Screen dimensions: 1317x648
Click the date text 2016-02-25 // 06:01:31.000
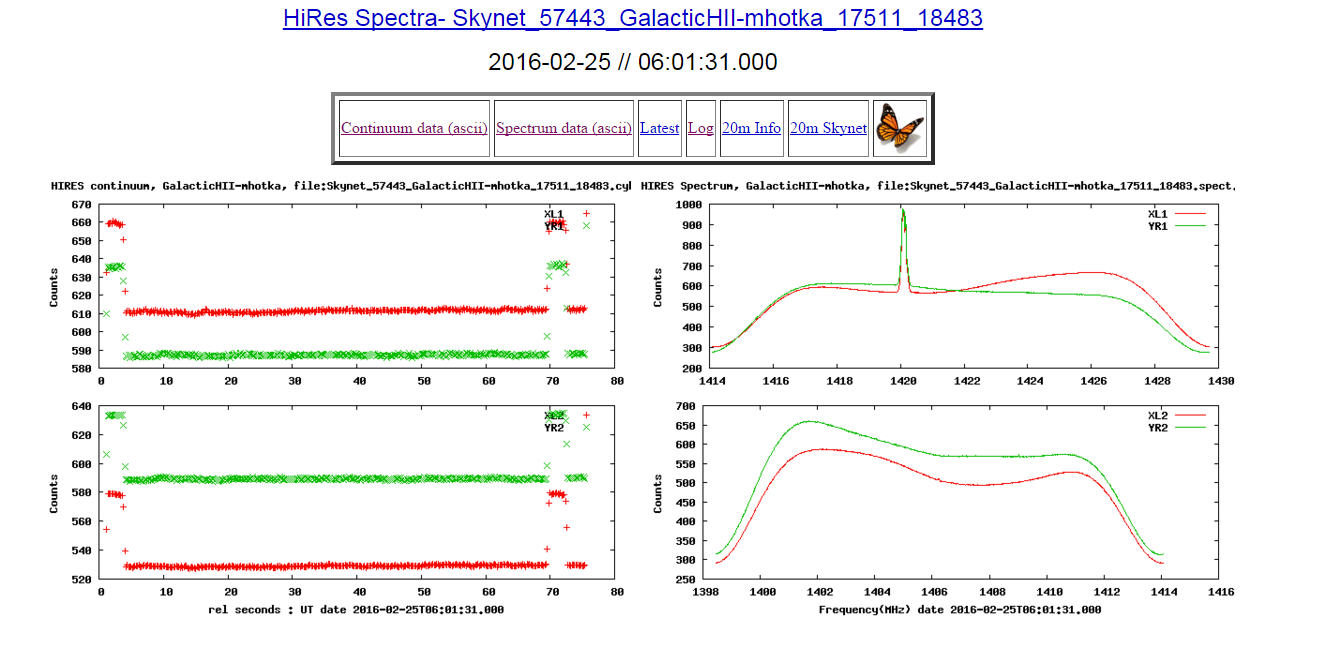[632, 62]
